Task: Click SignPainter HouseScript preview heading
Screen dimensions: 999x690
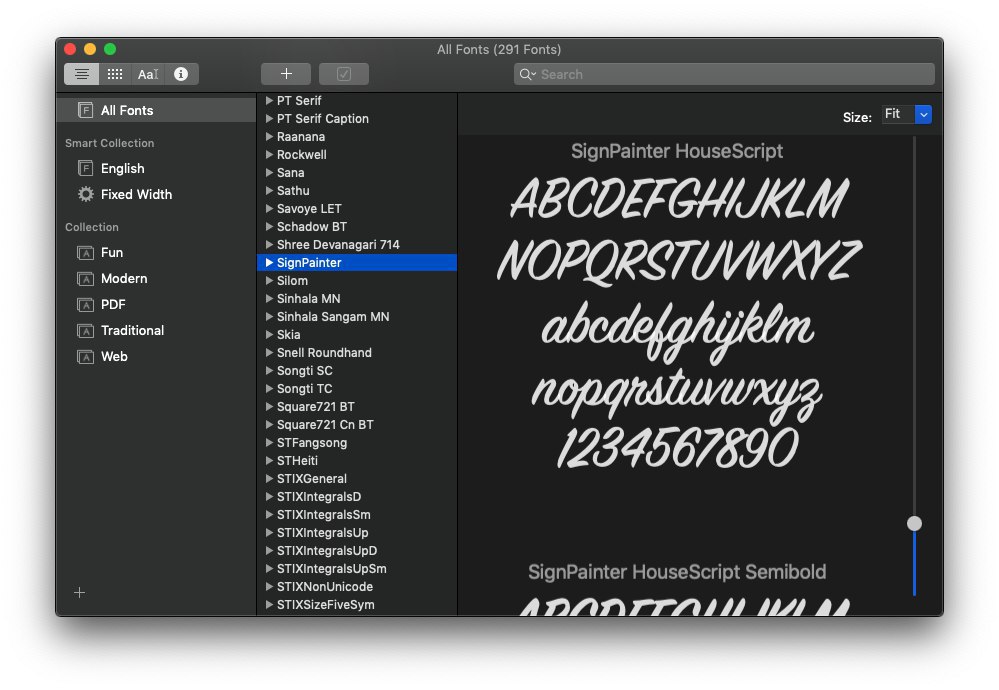Action: [677, 152]
